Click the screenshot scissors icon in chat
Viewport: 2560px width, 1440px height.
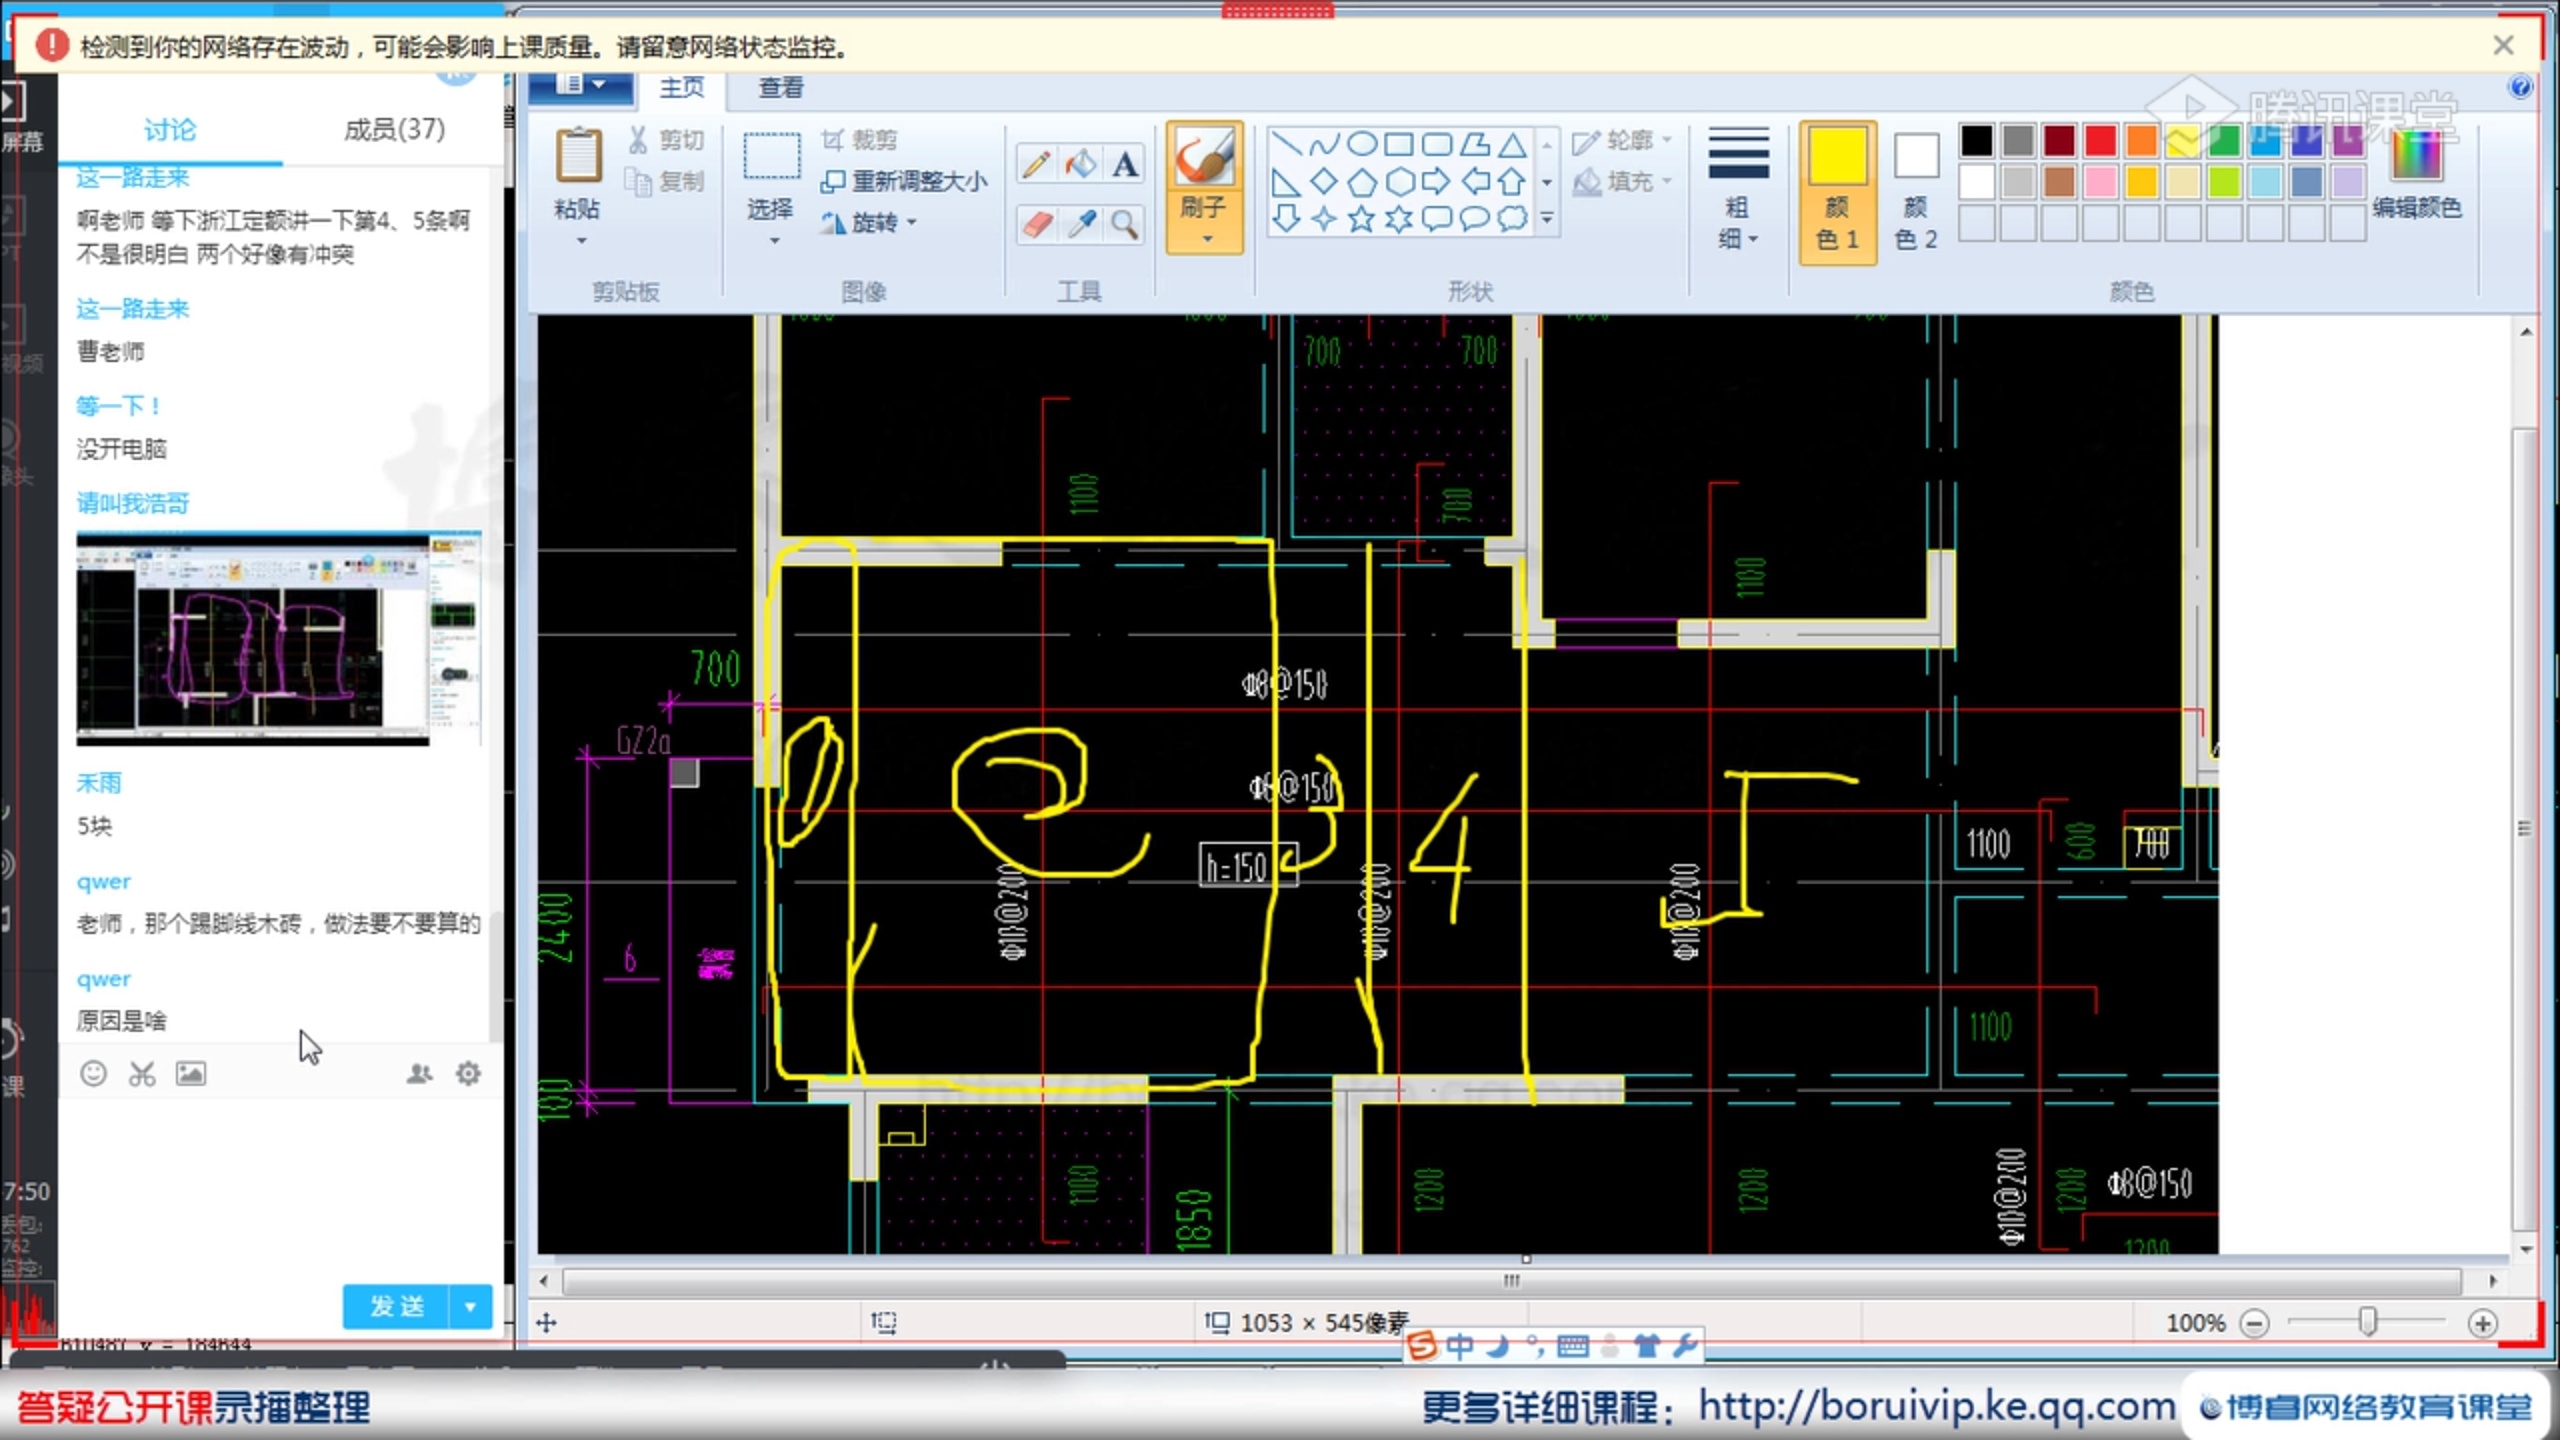click(142, 1074)
